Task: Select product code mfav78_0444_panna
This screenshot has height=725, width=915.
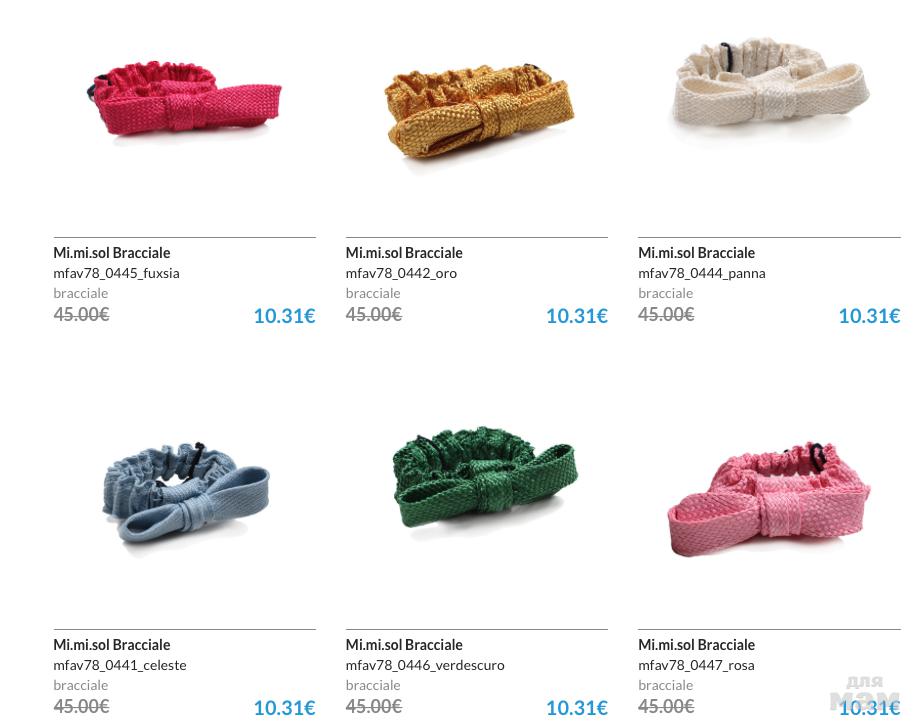Action: click(x=701, y=273)
